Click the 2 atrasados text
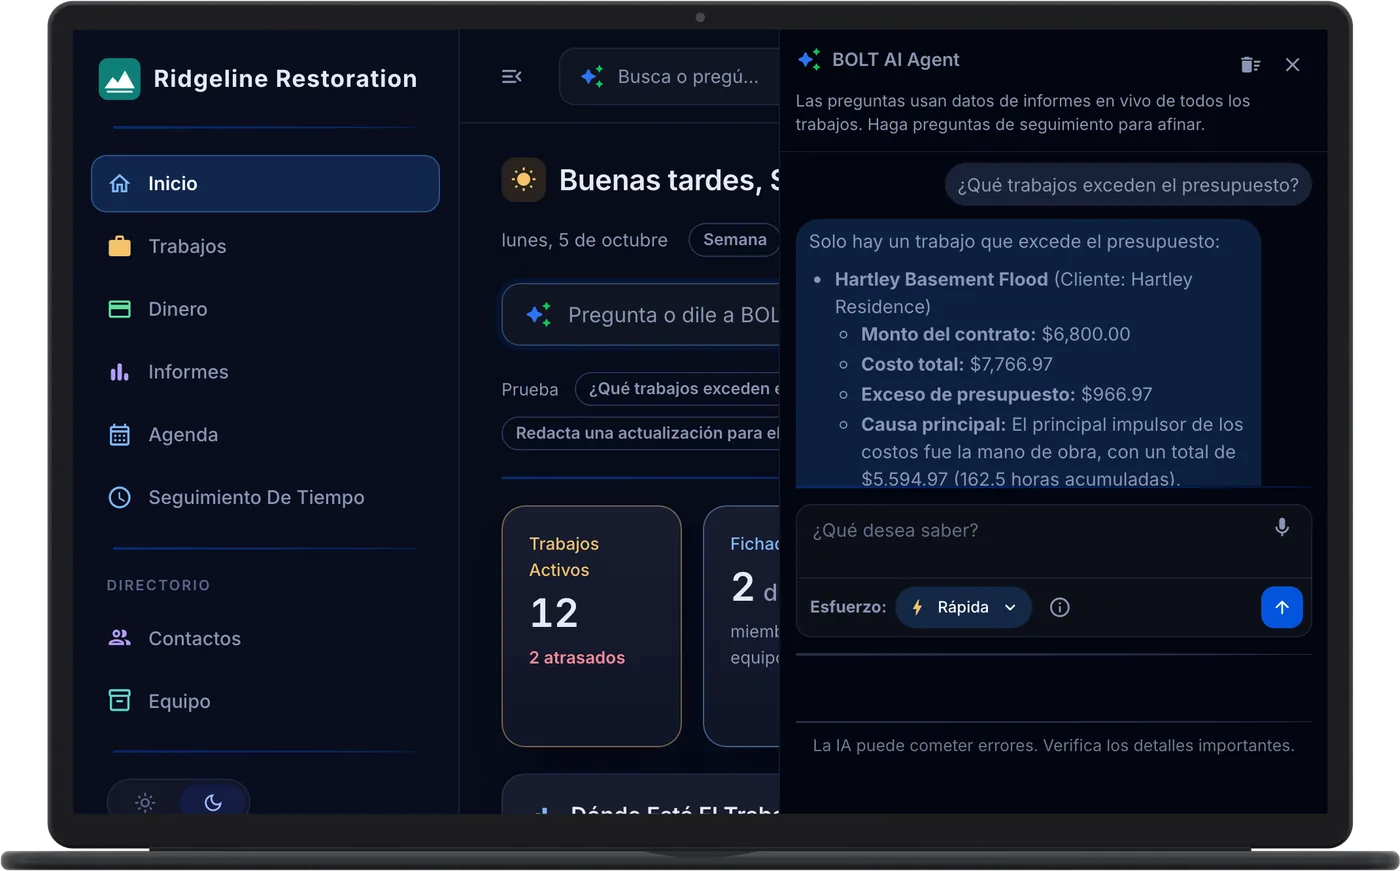The width and height of the screenshot is (1400, 871). pos(577,658)
